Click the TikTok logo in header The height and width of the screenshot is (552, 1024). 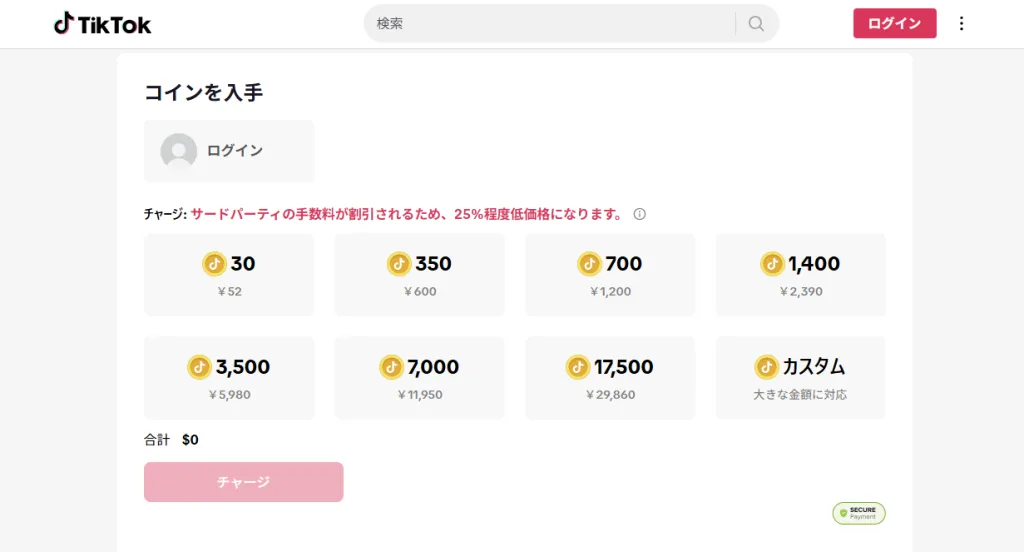click(x=102, y=24)
